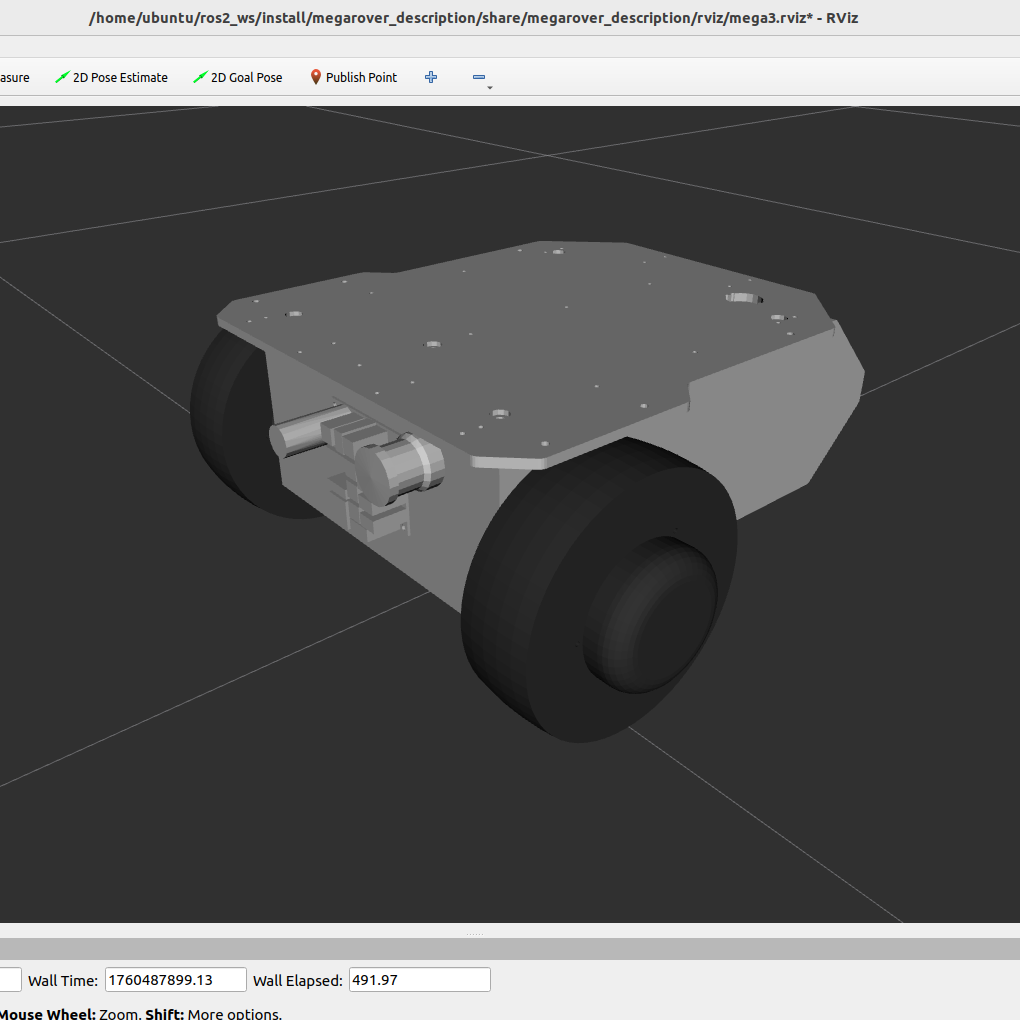Click the blue minus remove-tool icon

coord(478,78)
